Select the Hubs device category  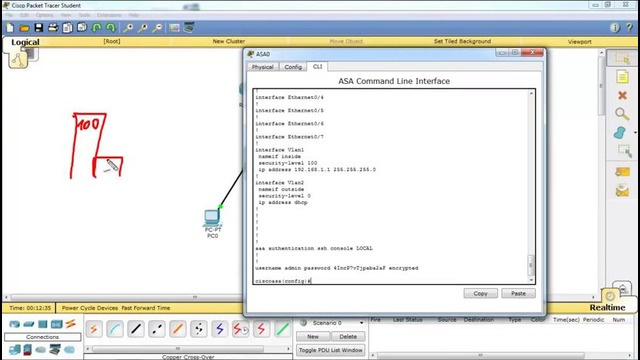[x=42, y=324]
